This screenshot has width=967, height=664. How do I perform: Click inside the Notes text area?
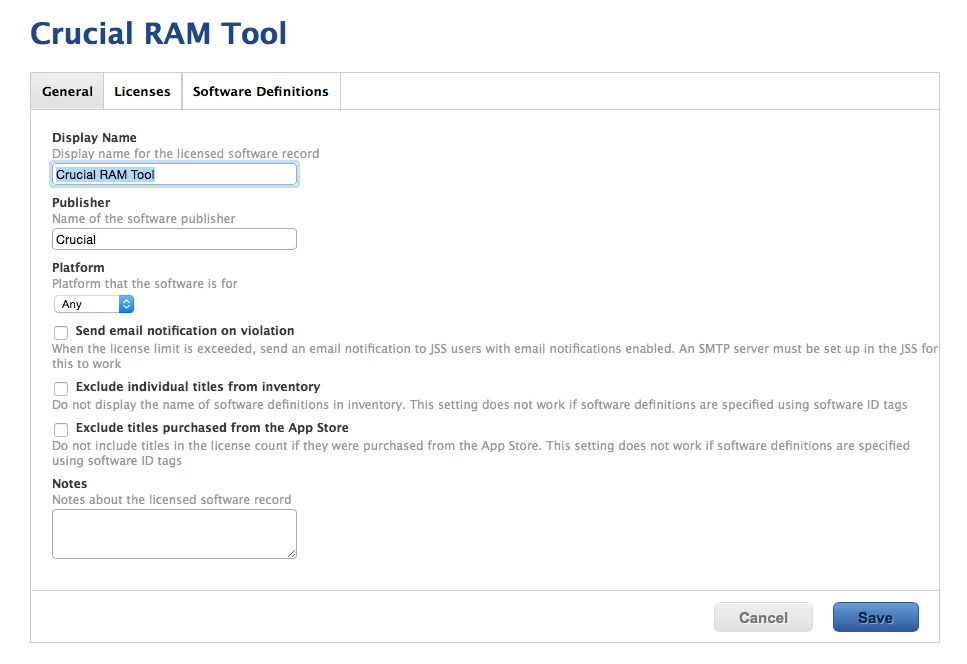click(174, 534)
